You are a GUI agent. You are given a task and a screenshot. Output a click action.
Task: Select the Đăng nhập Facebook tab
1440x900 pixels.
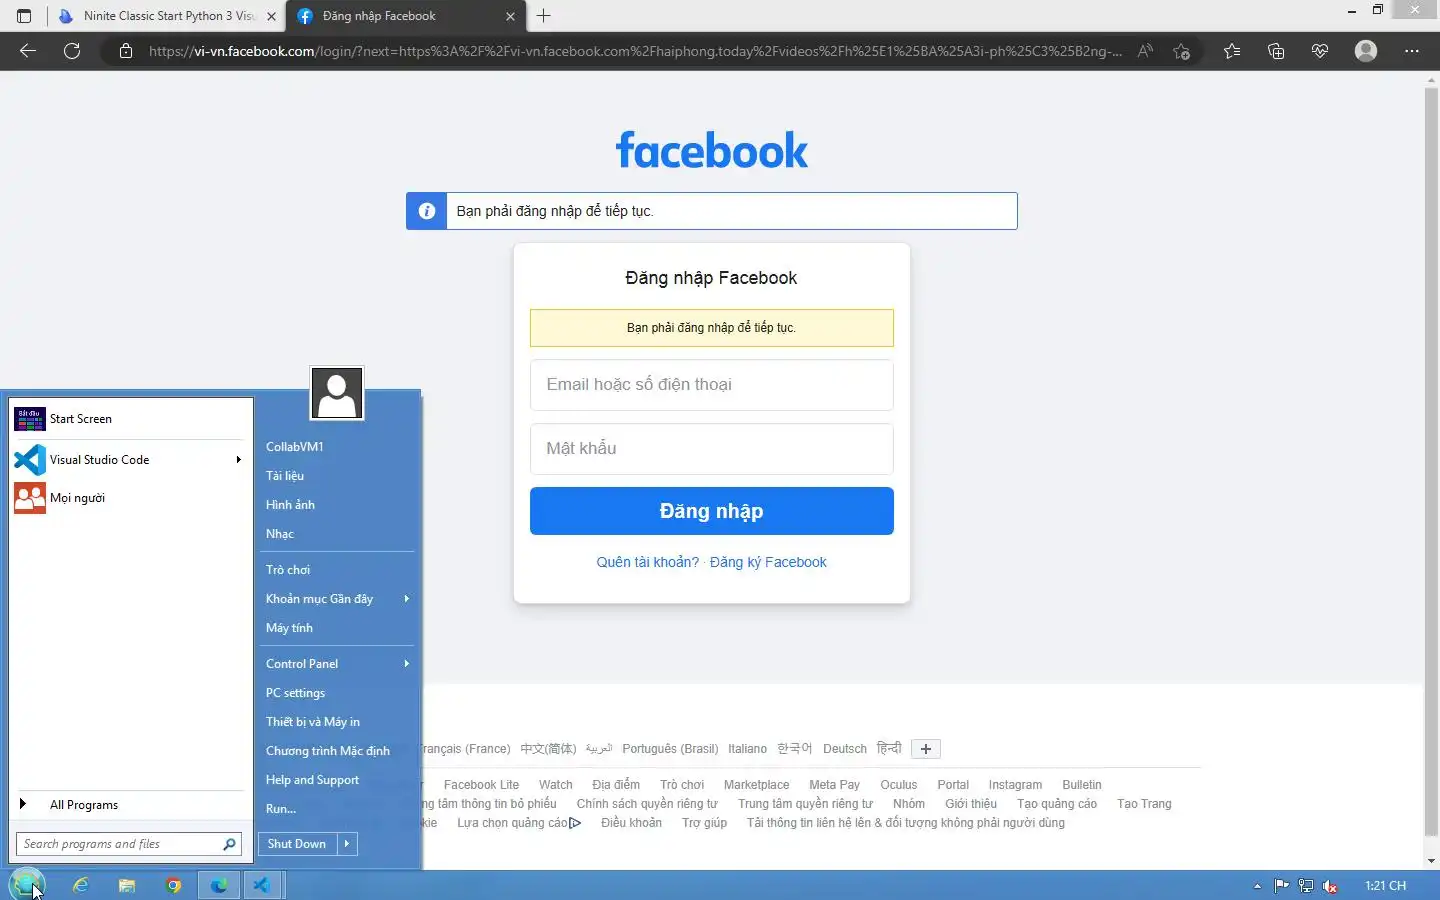(405, 16)
